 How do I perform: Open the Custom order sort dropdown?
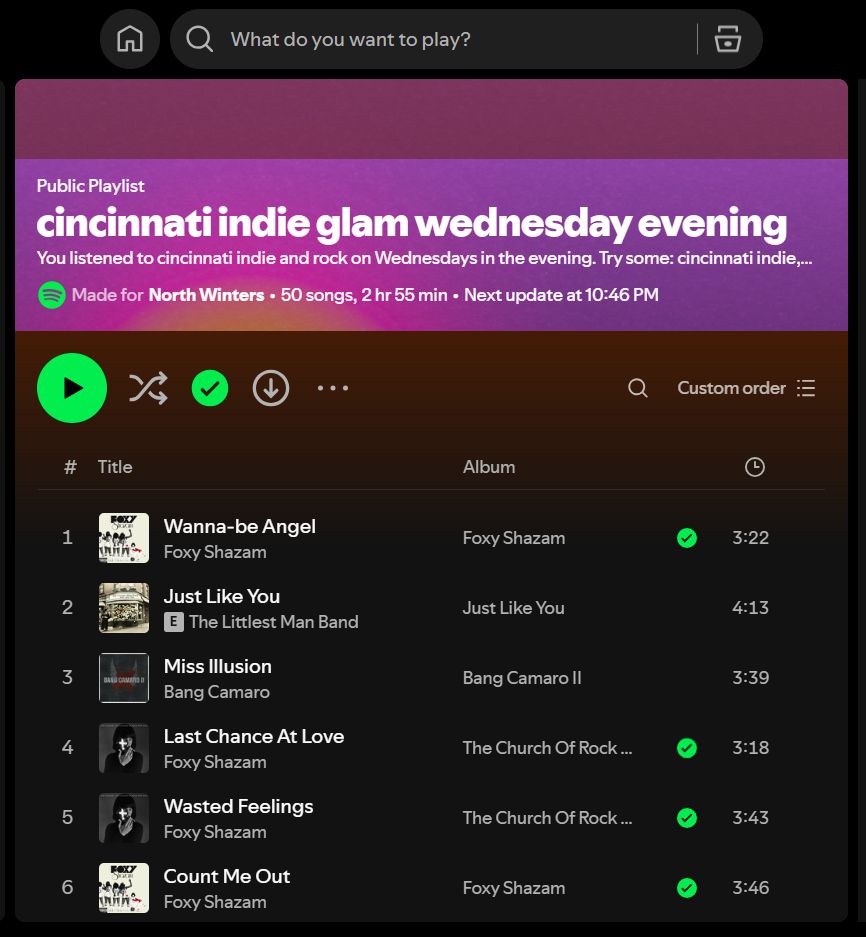pyautogui.click(x=746, y=388)
